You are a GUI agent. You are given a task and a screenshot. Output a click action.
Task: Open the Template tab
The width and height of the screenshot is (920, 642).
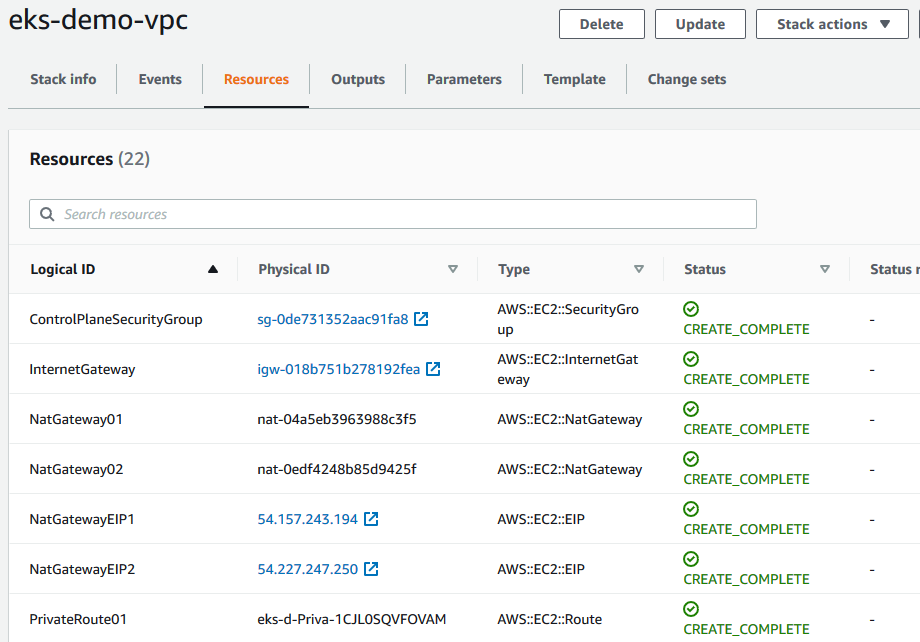pos(574,79)
